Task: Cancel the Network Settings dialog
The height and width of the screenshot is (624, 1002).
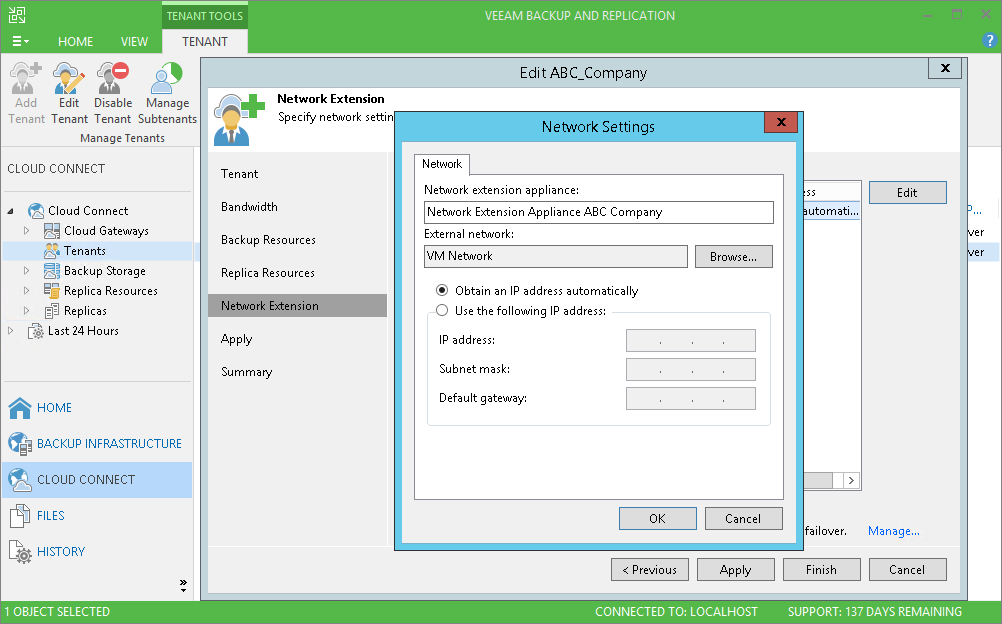Action: (743, 519)
